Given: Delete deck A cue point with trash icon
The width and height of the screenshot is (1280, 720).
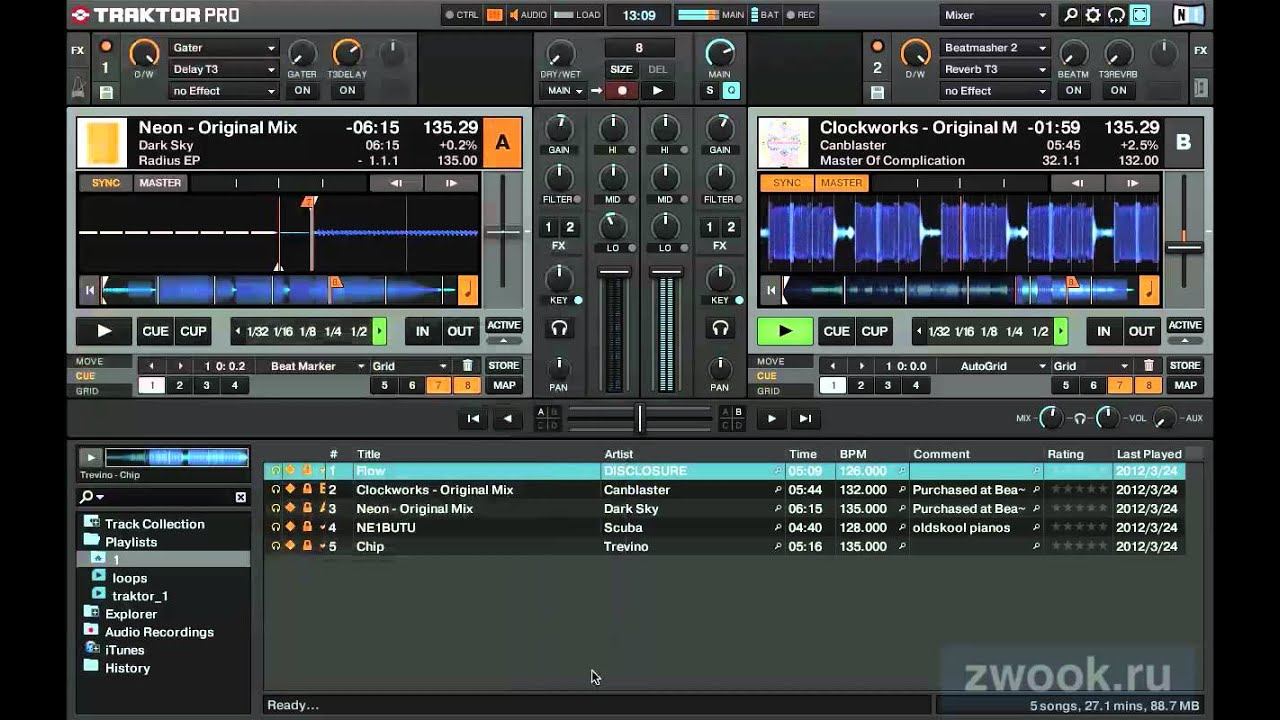Looking at the screenshot, I should [467, 366].
